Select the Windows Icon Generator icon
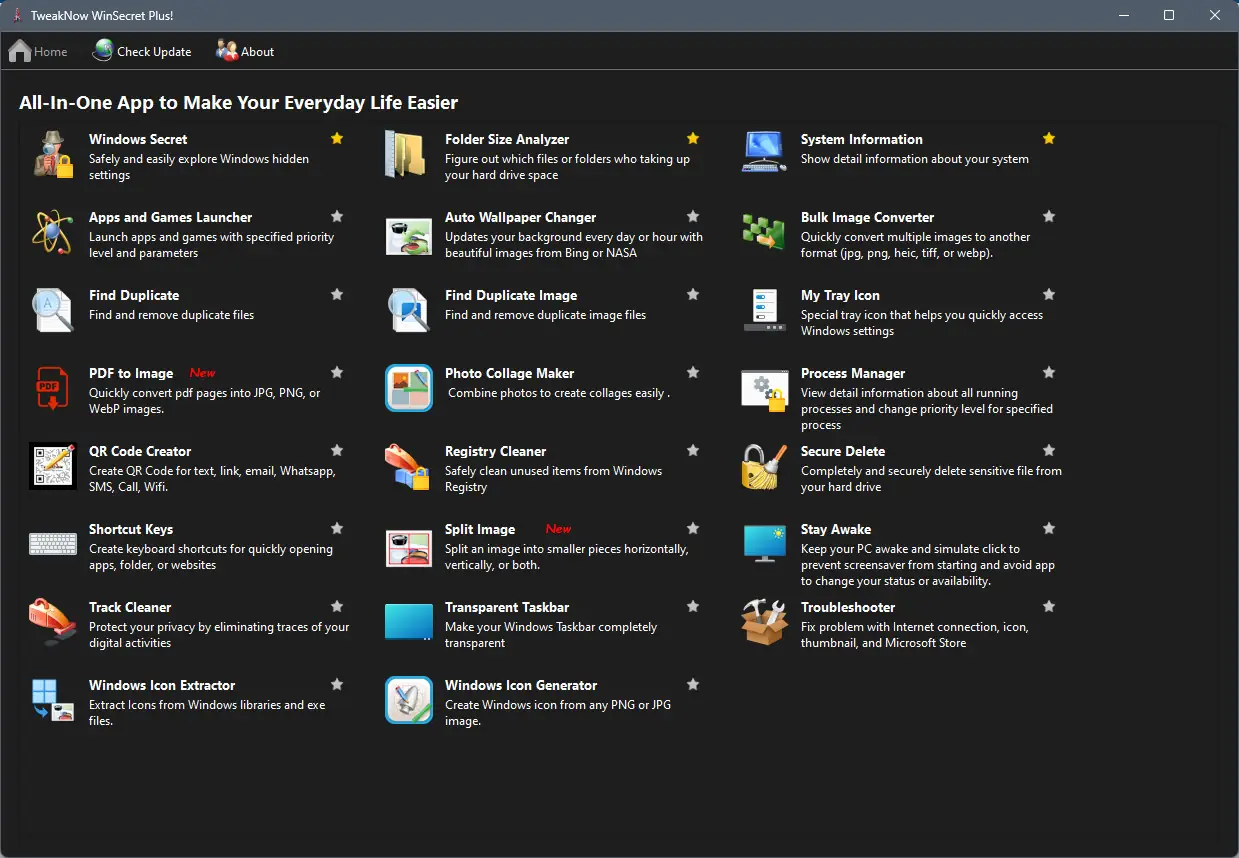Viewport: 1239px width, 858px height. (x=408, y=700)
